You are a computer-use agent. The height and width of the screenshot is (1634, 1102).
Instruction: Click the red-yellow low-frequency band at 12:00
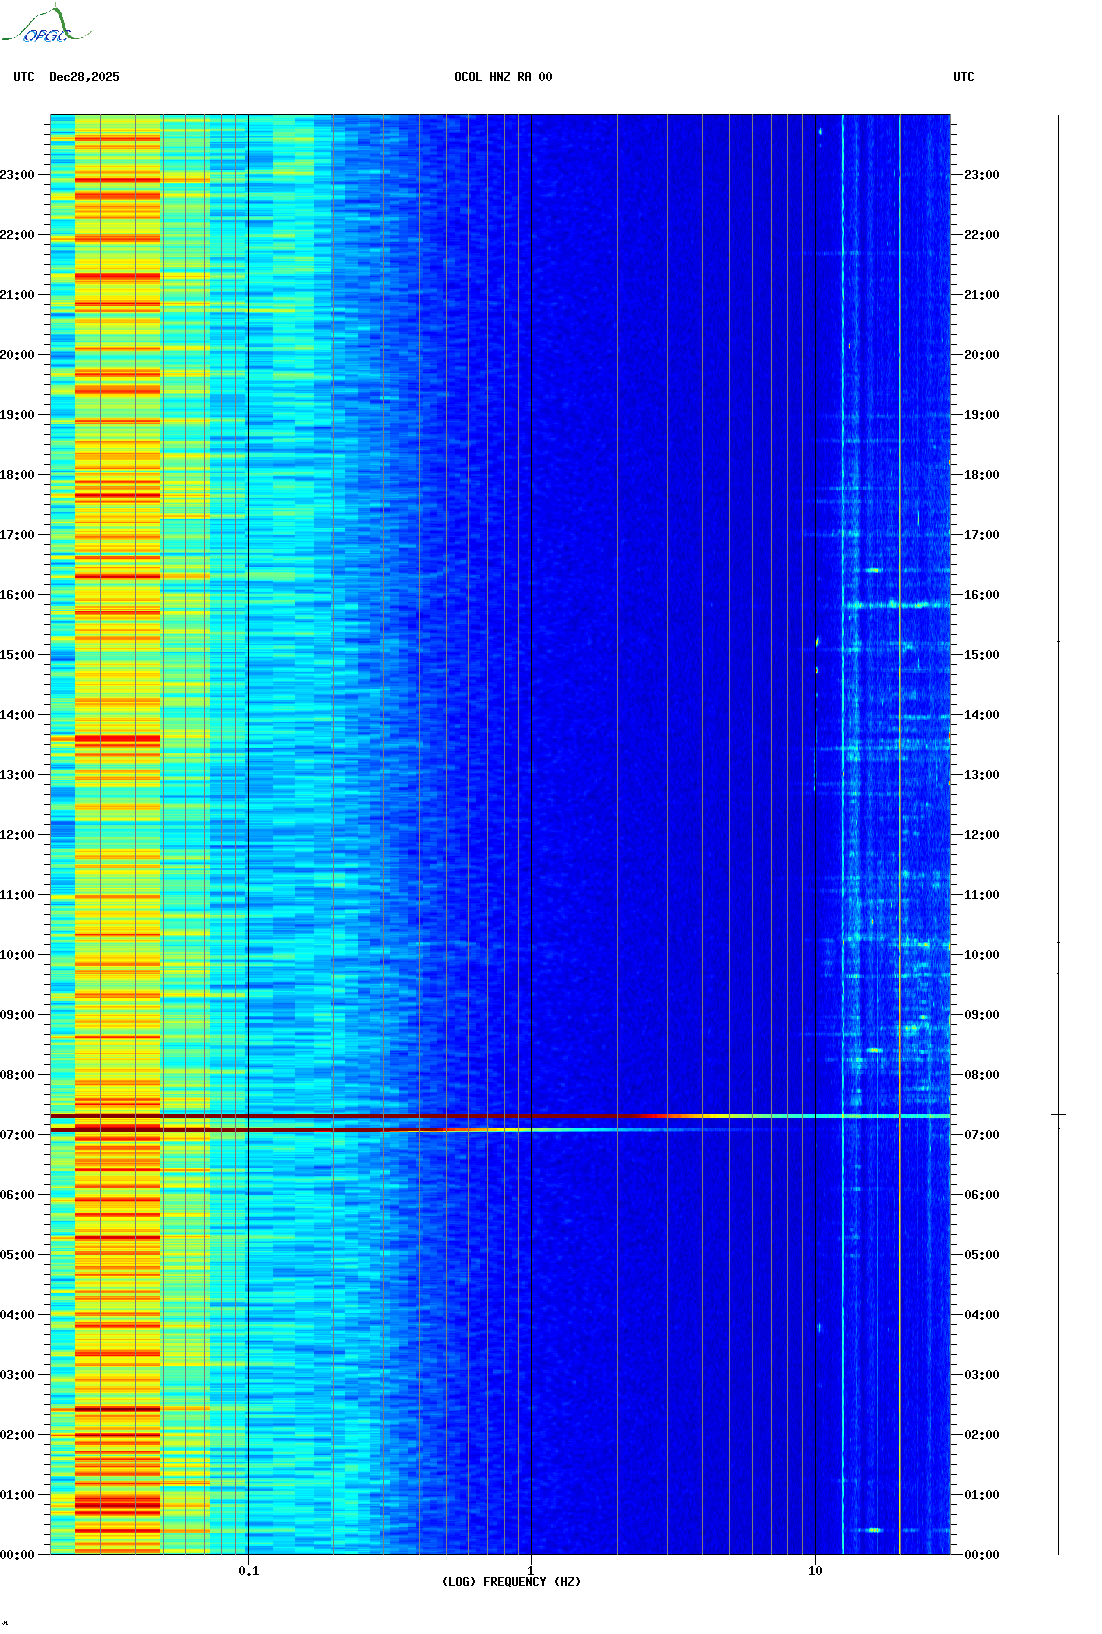(x=118, y=835)
